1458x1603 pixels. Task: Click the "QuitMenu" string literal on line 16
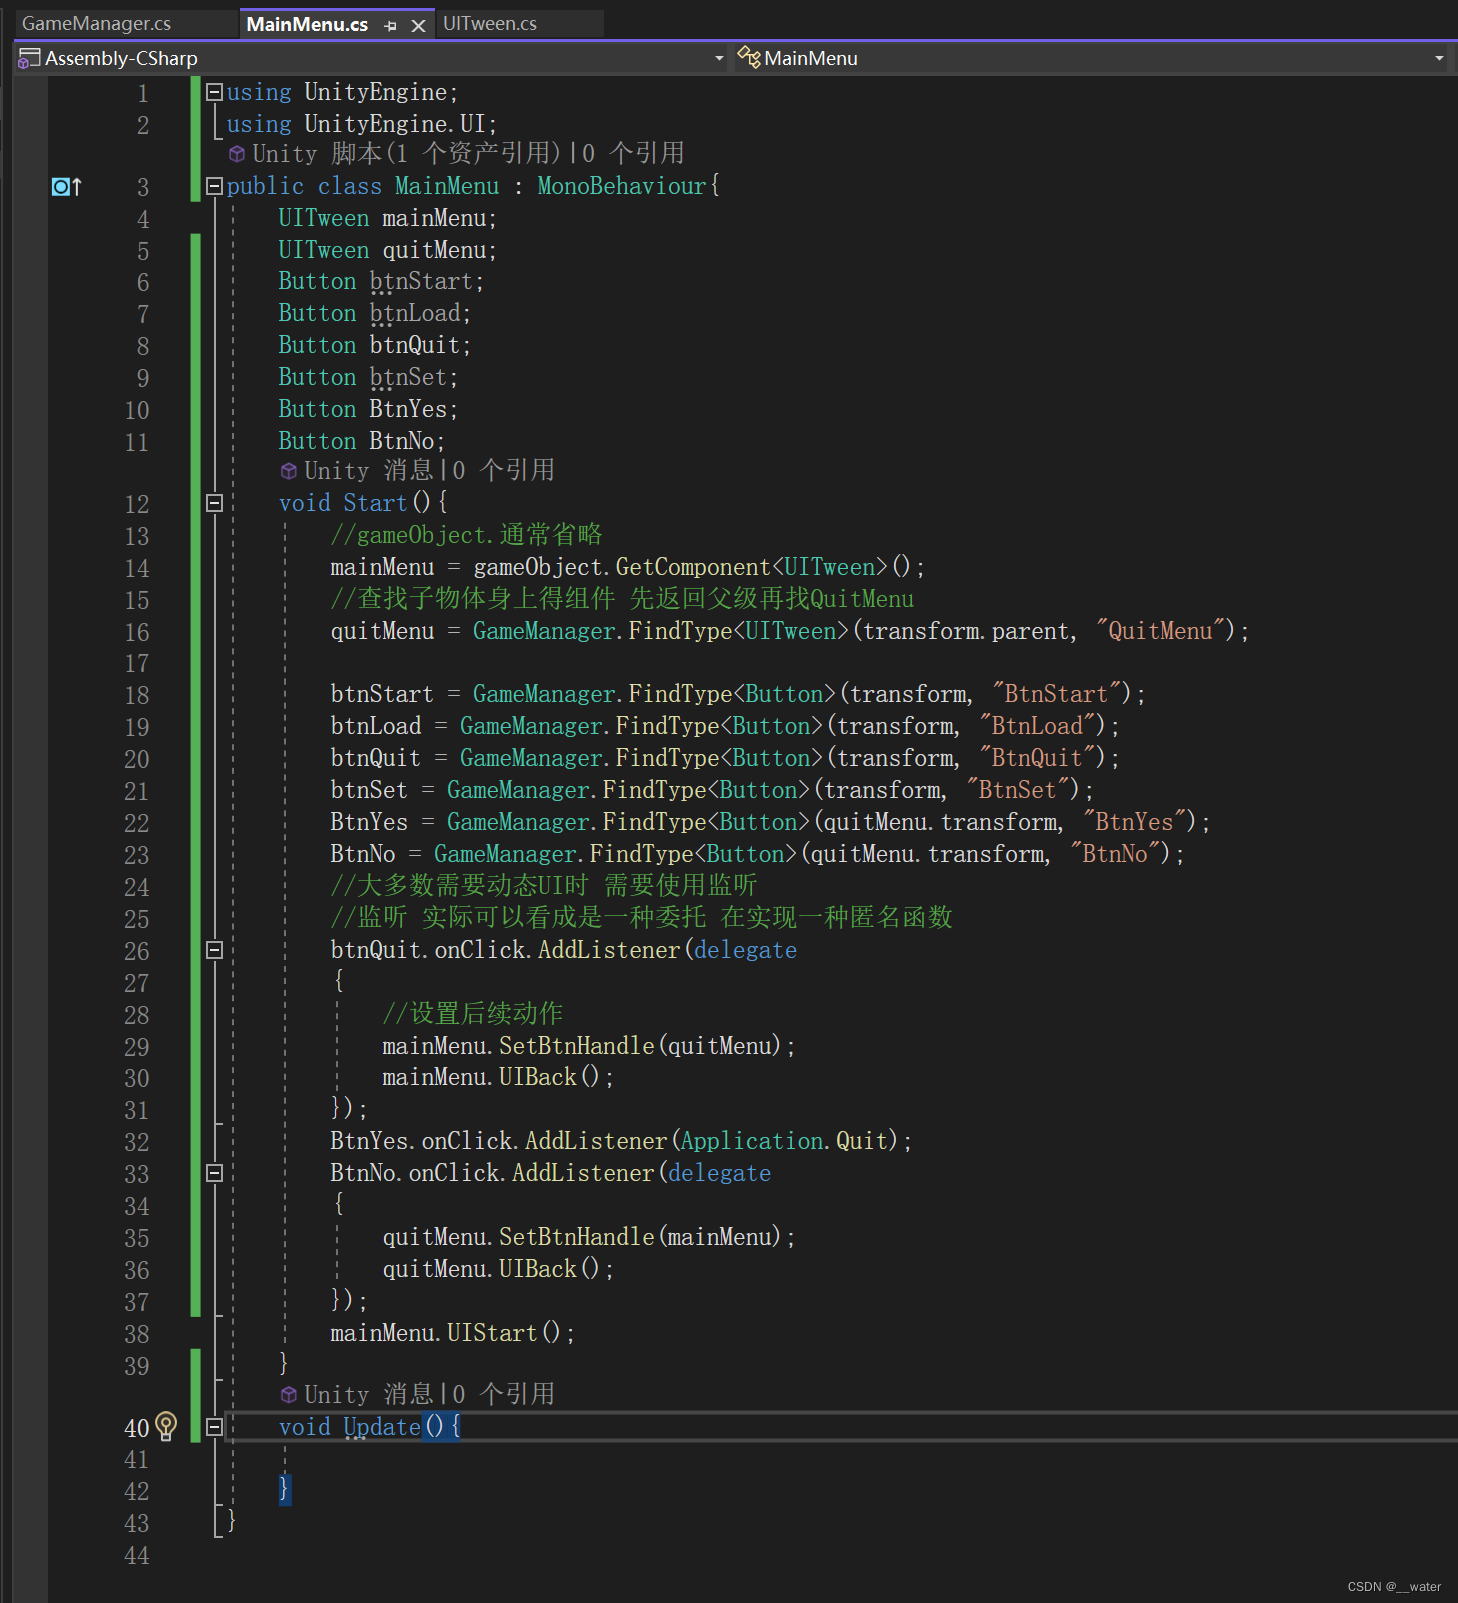1160,631
